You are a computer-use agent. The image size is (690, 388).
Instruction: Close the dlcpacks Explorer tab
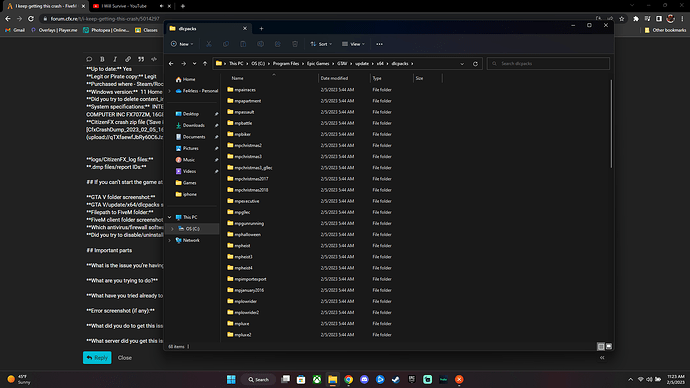(x=245, y=29)
